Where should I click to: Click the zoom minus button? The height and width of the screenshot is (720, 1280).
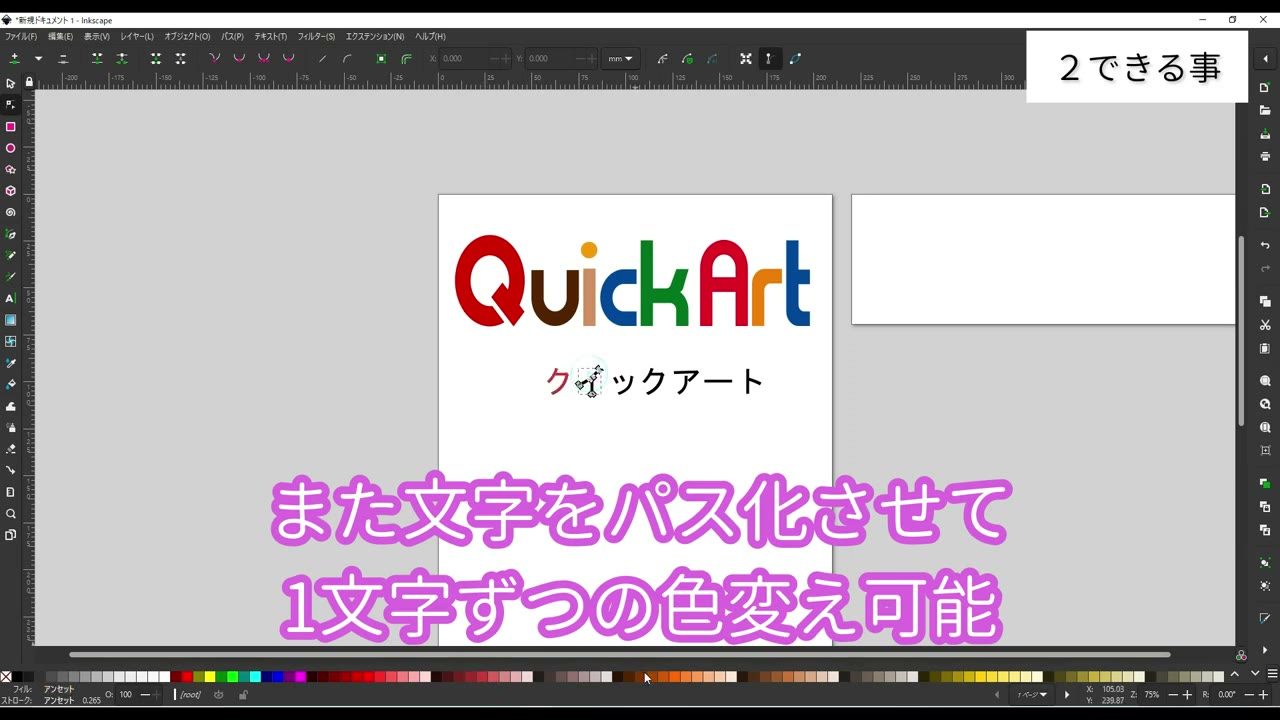point(1171,695)
